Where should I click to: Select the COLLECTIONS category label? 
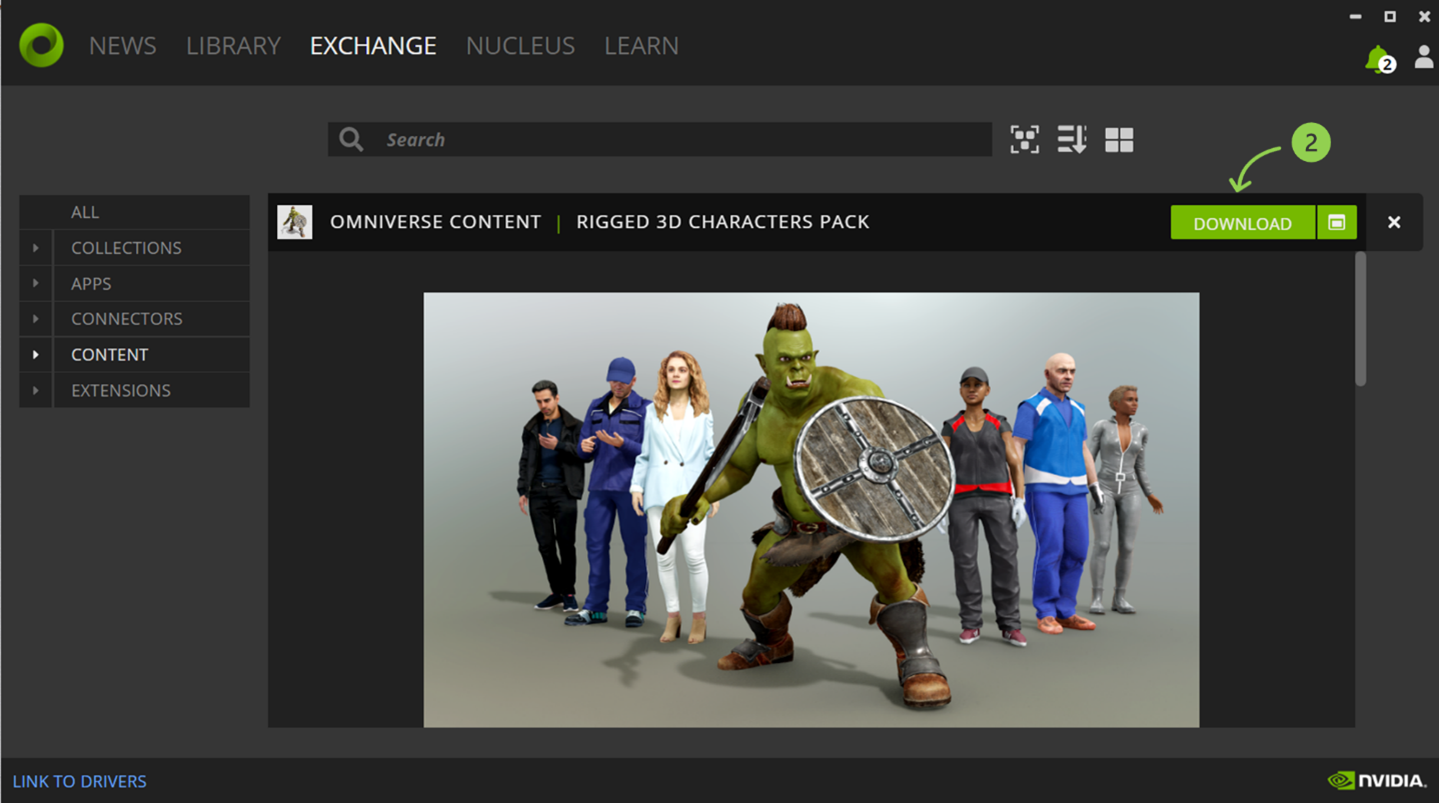pyautogui.click(x=126, y=248)
